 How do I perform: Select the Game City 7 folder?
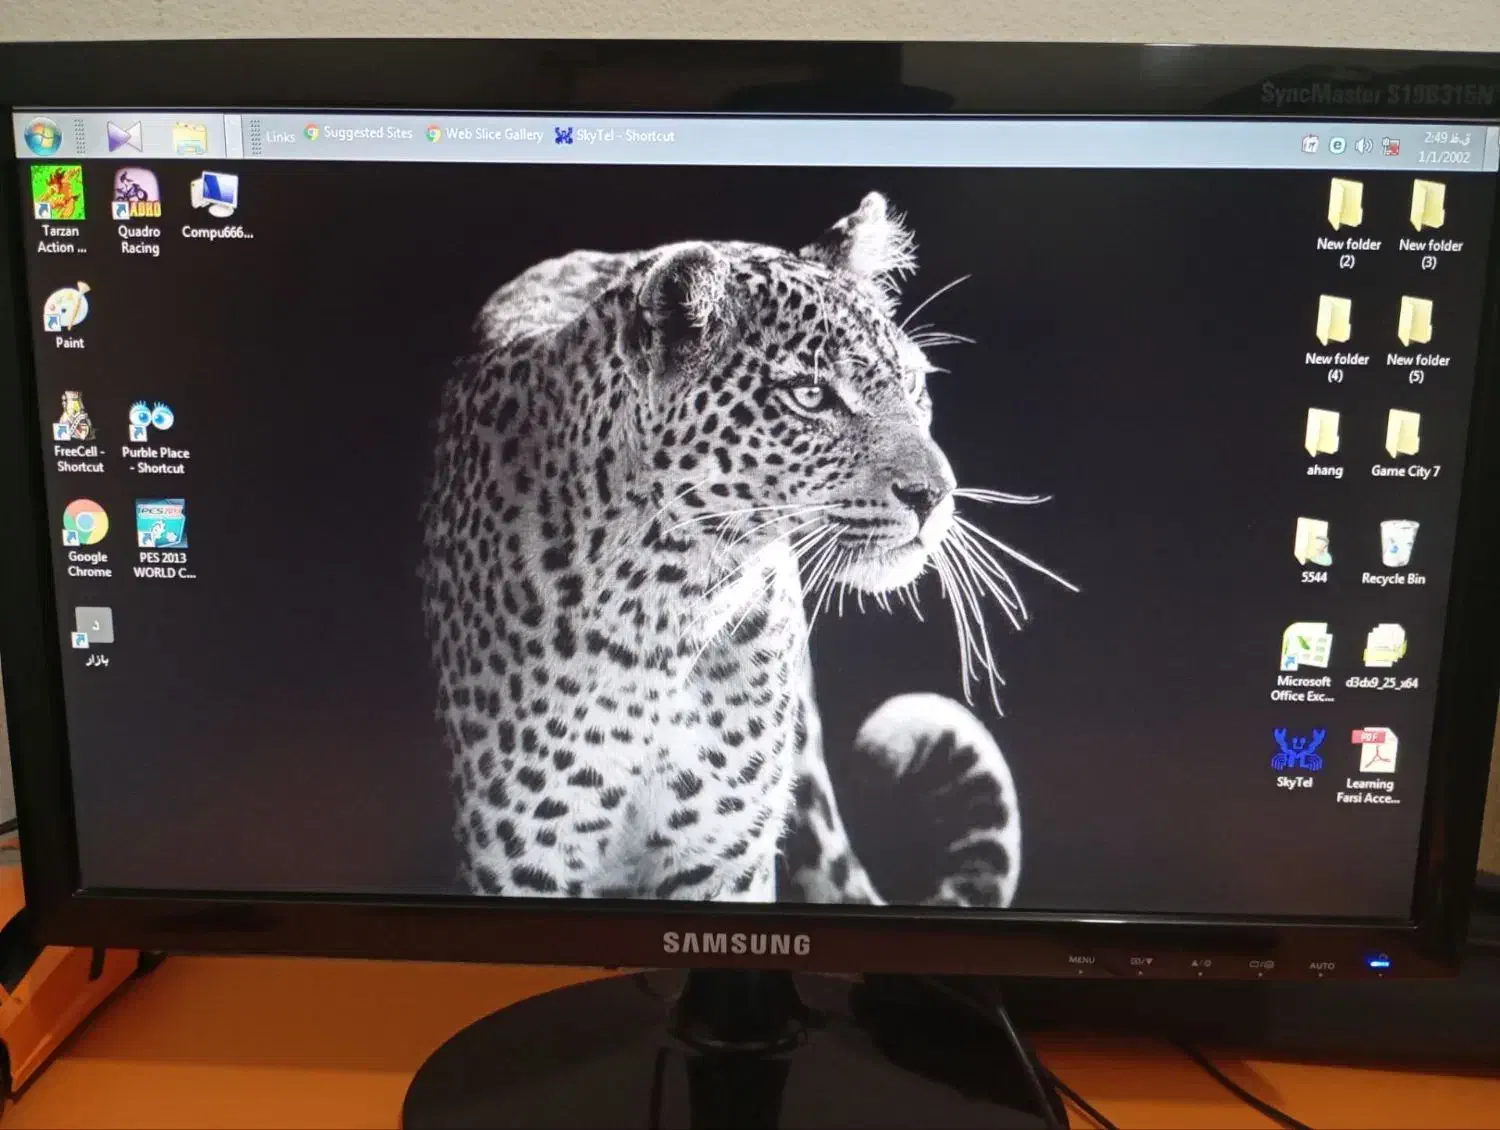[x=1404, y=435]
